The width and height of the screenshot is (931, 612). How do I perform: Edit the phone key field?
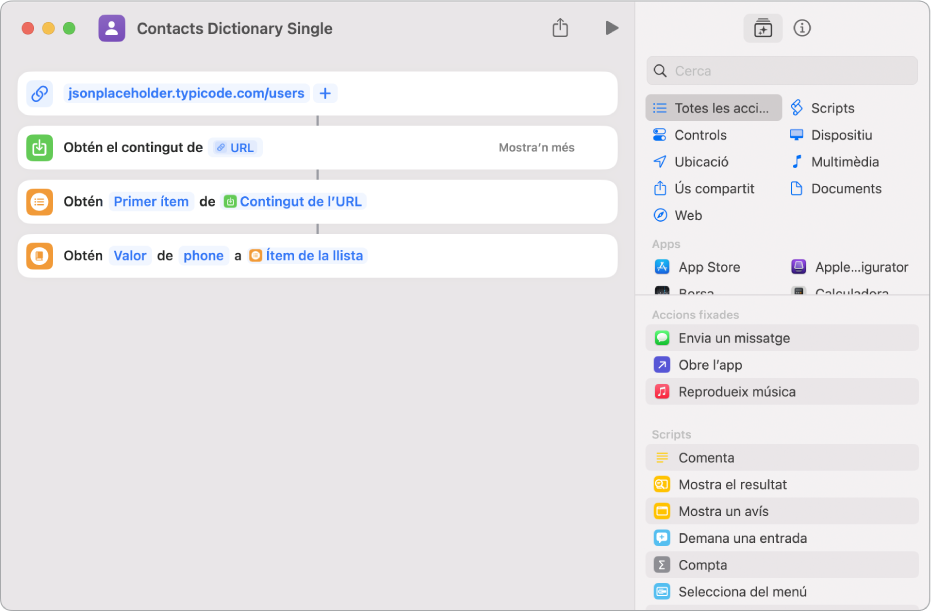(x=203, y=256)
